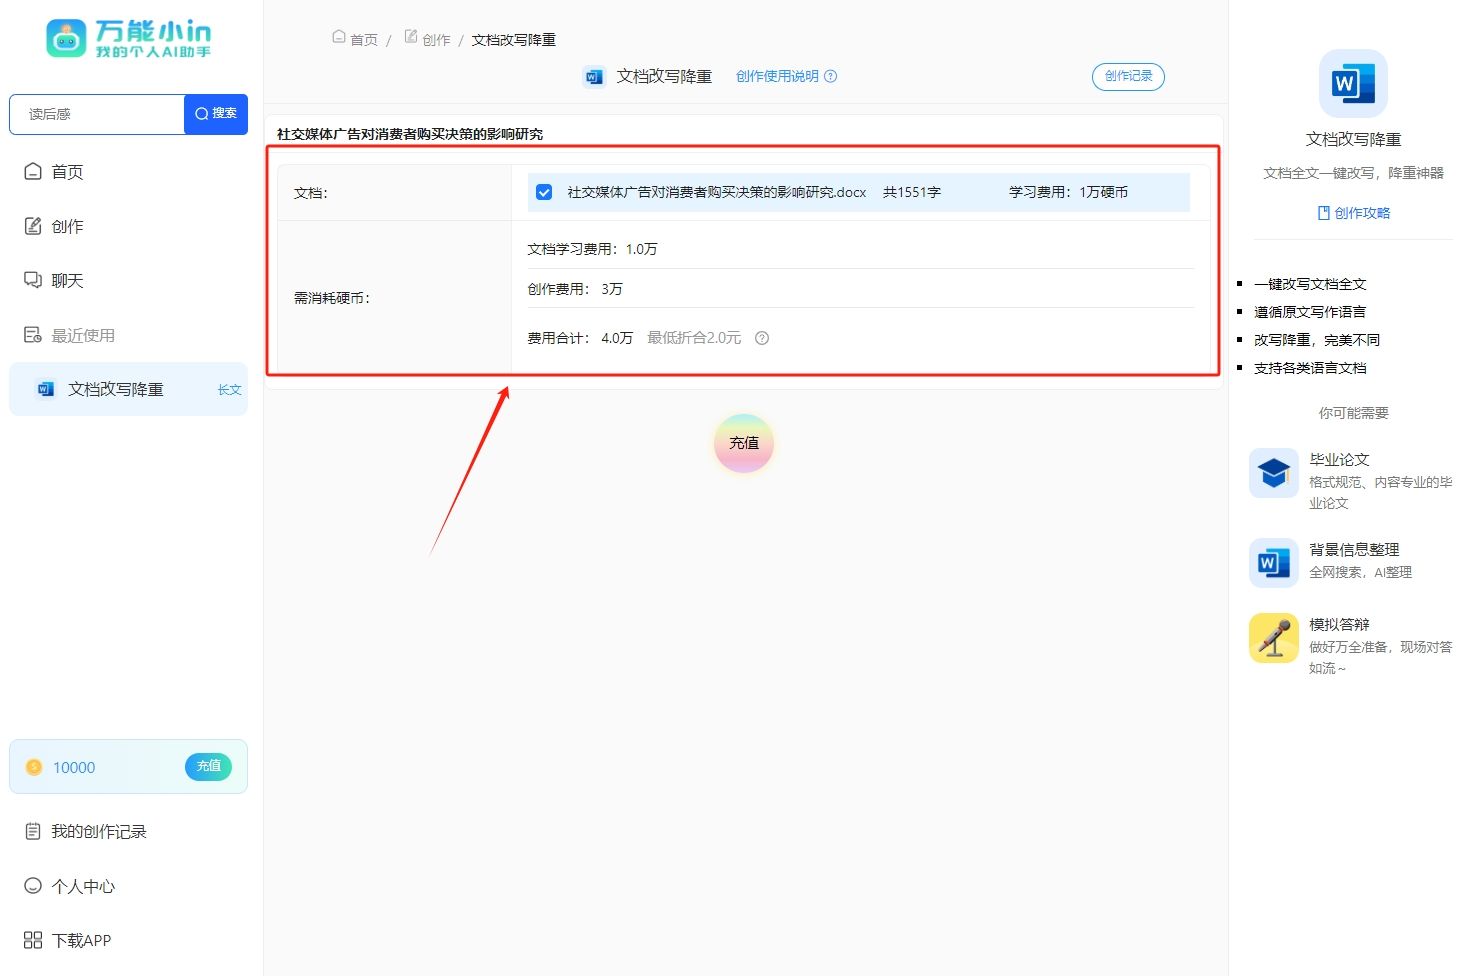Click the 文档改写降重 breadcrumb text
This screenshot has height=976, width=1458.
click(514, 40)
